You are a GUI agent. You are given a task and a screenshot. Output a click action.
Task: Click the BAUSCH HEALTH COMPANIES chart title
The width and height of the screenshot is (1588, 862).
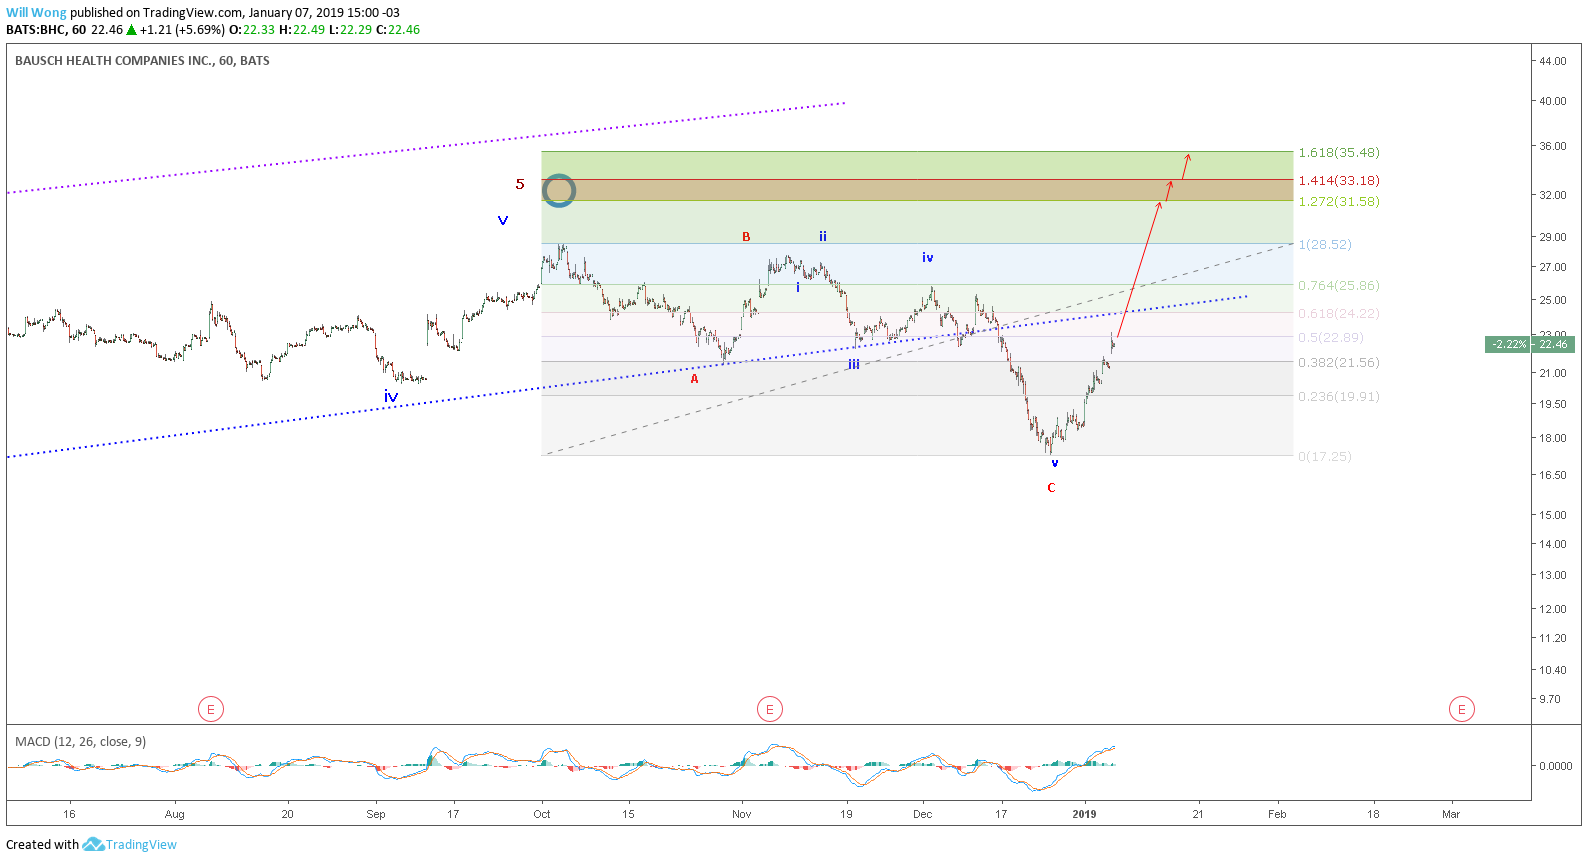click(x=142, y=61)
